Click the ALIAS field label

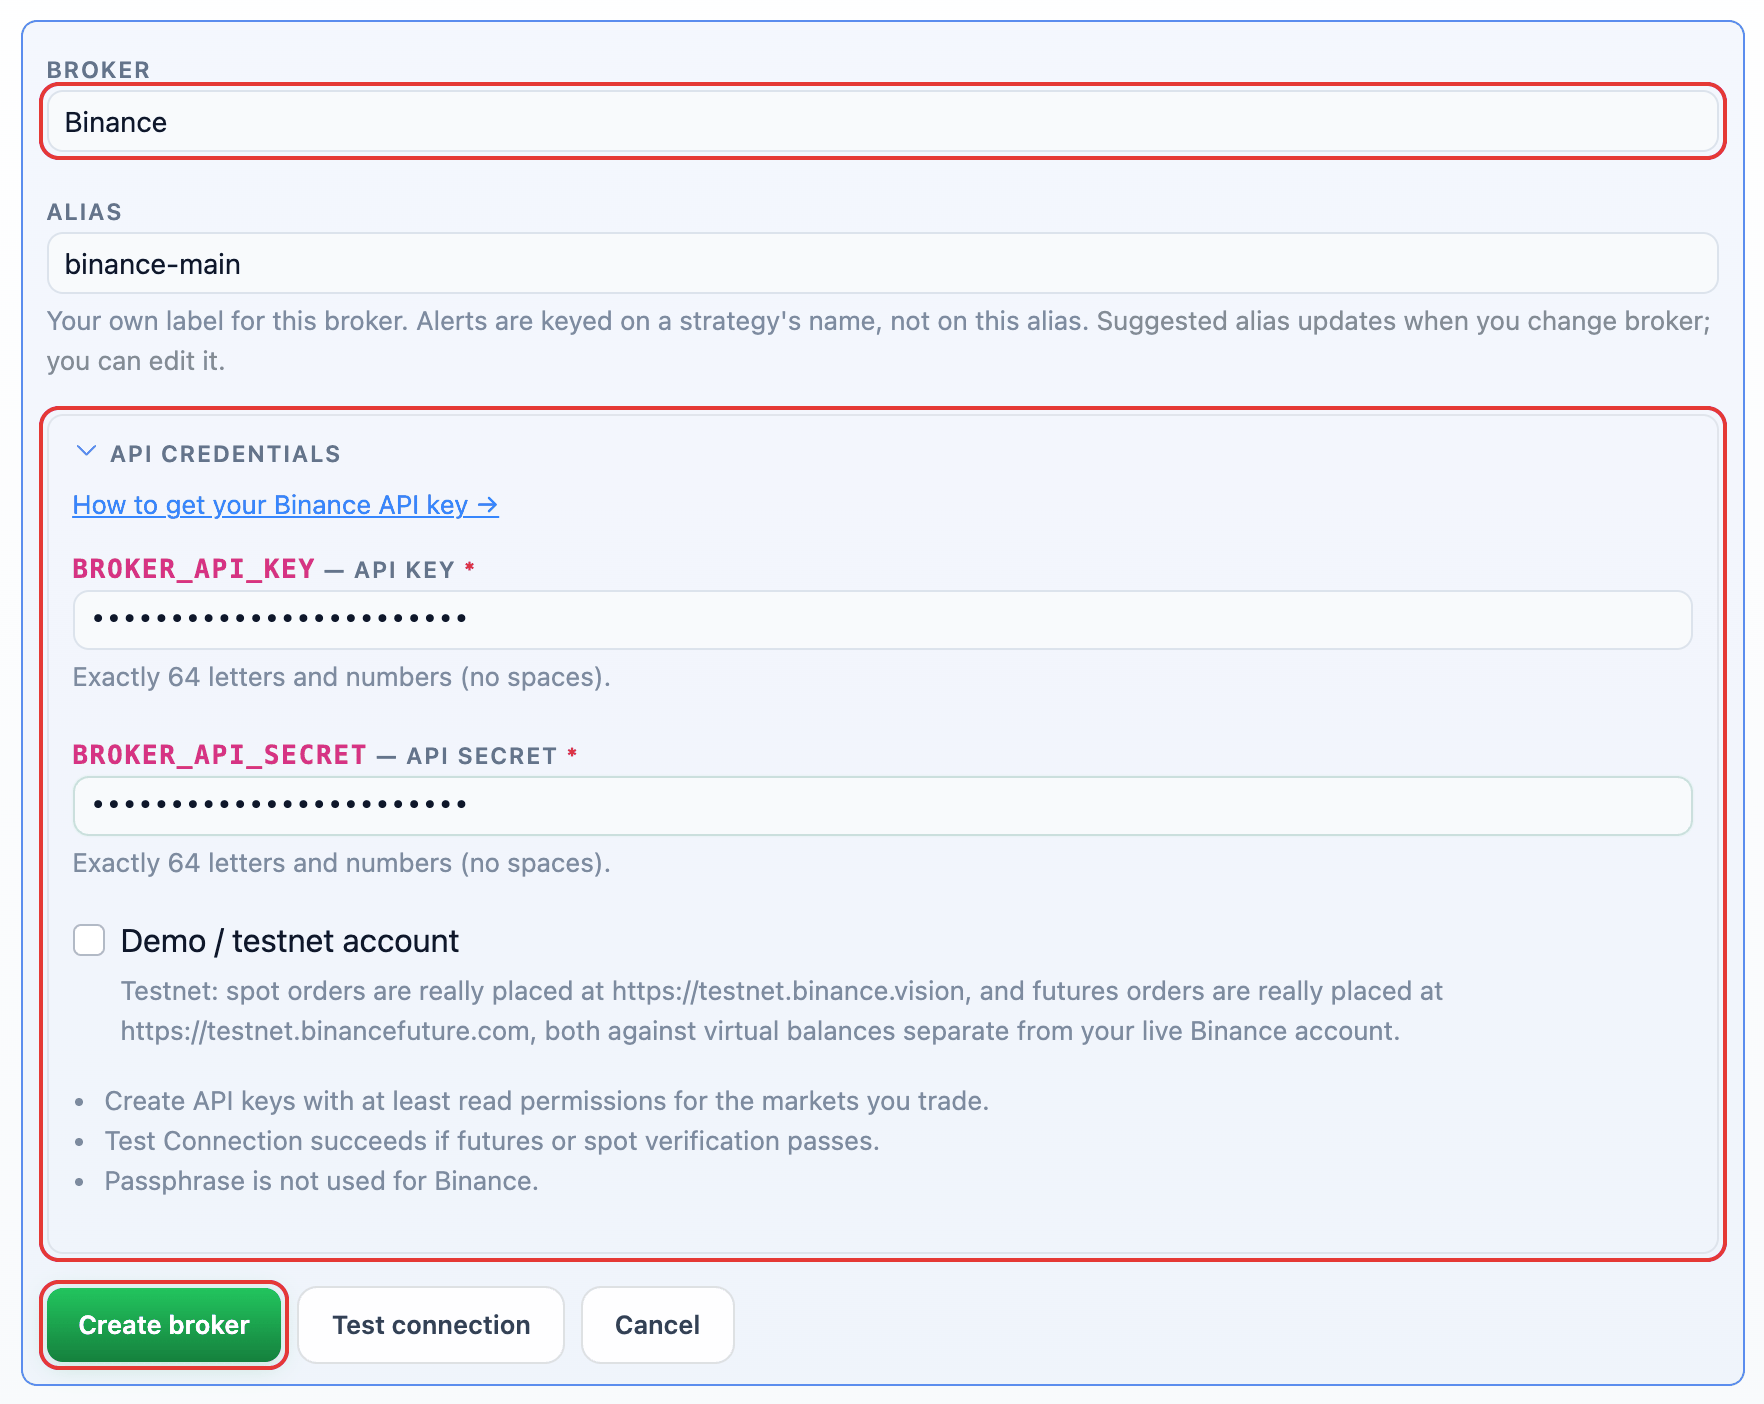[x=84, y=212]
